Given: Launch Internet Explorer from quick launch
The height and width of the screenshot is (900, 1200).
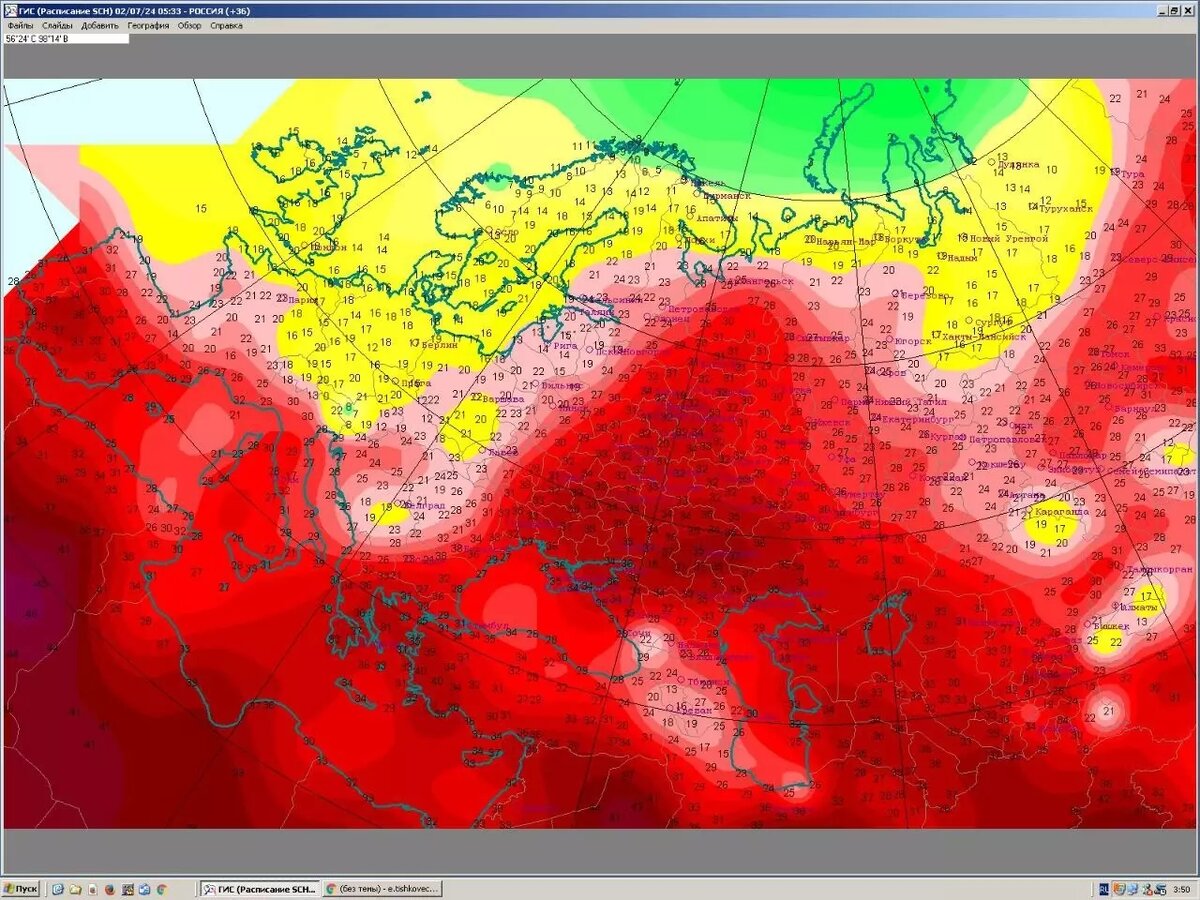Looking at the screenshot, I should coord(59,888).
